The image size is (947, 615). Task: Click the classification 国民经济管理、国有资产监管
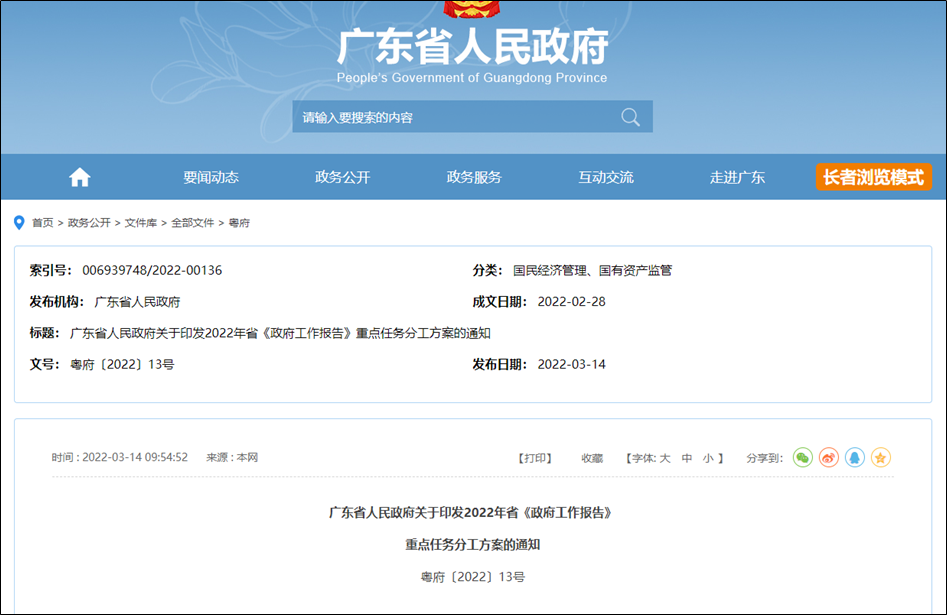point(592,270)
